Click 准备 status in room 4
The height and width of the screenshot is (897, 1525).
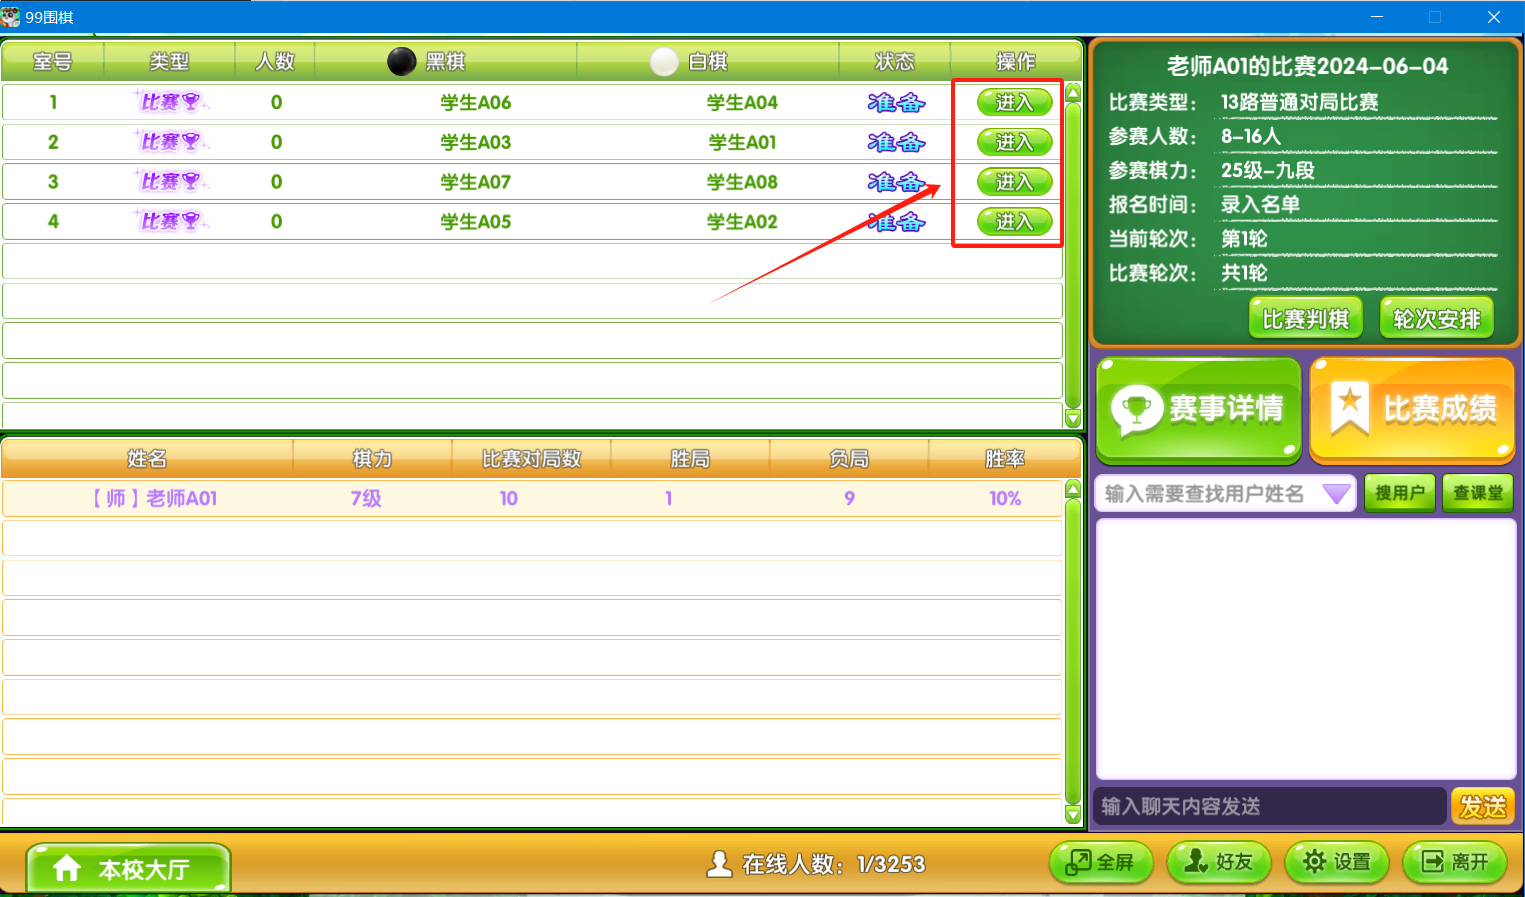point(896,222)
